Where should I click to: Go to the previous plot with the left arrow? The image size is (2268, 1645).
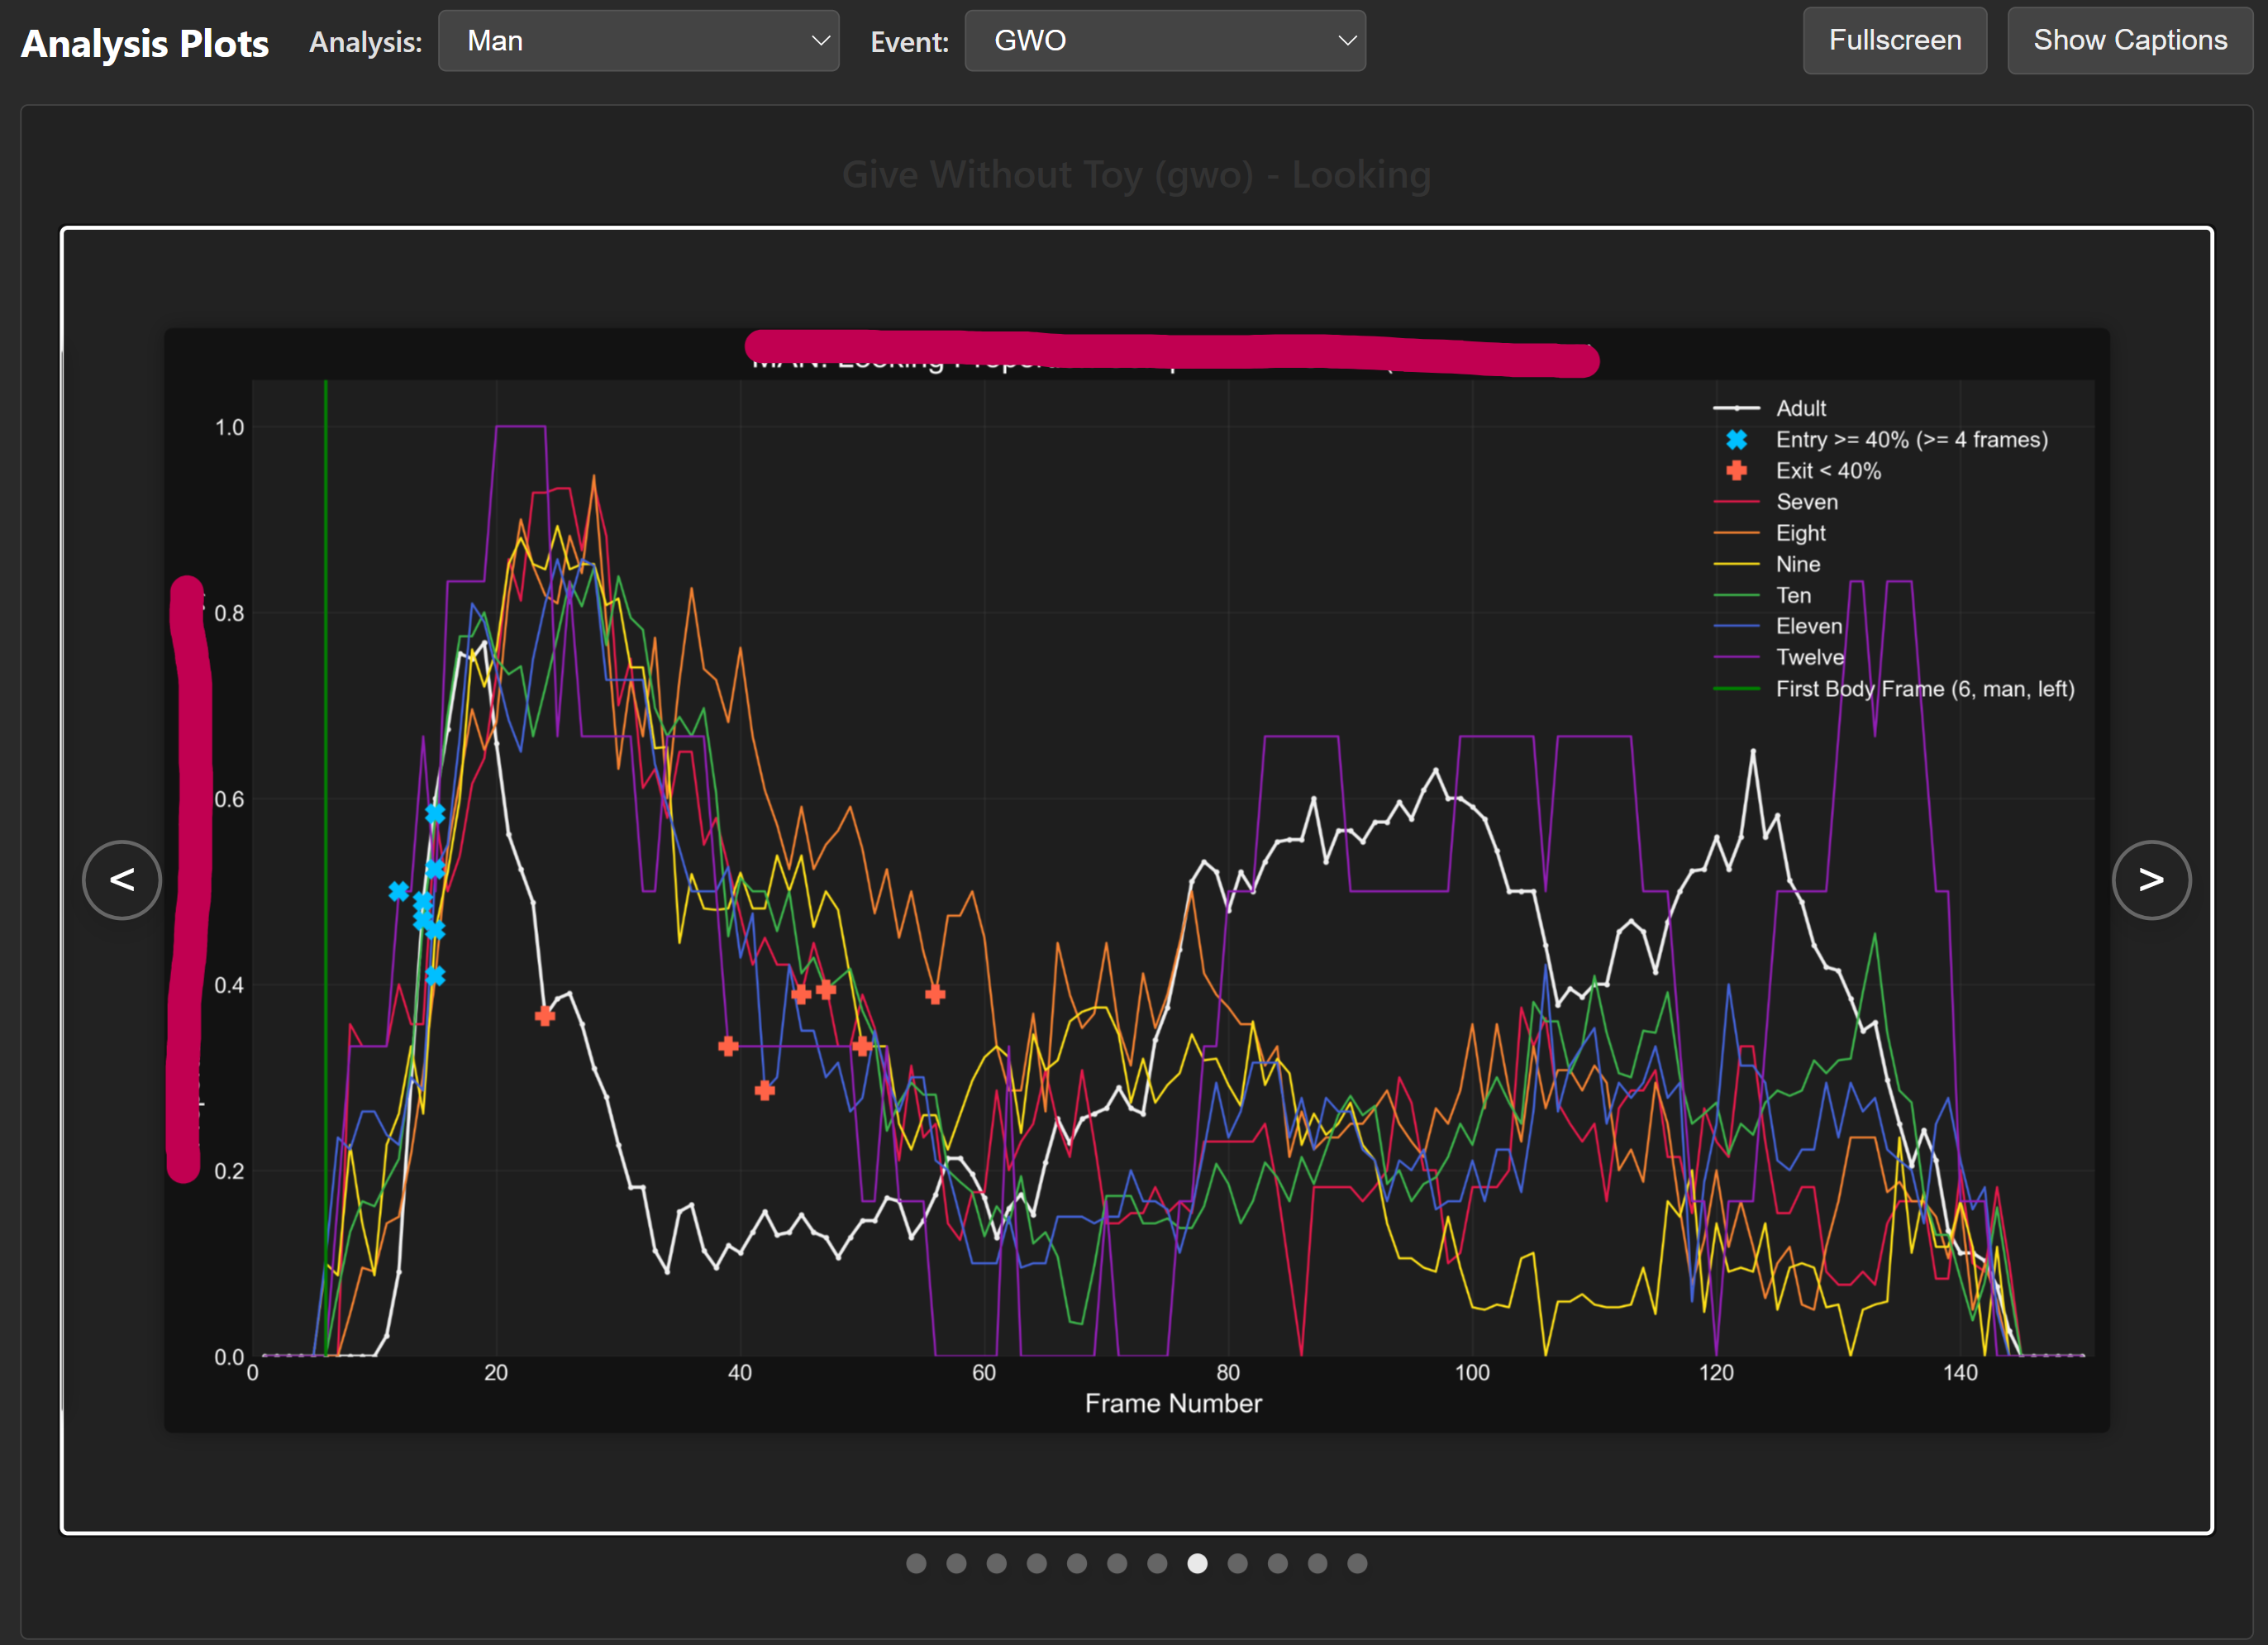122,880
